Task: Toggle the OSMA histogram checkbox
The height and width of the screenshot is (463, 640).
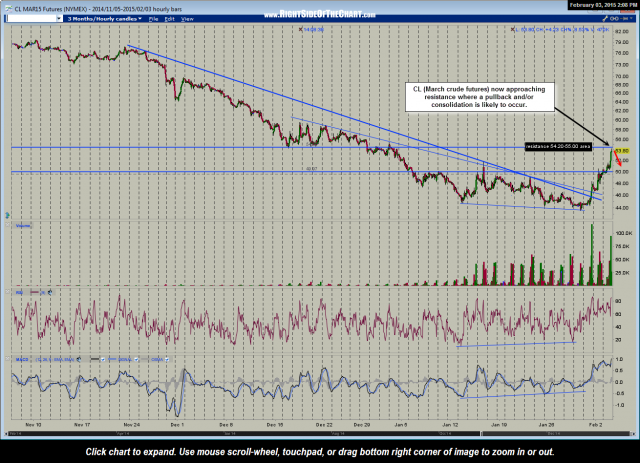Action: 167,360
